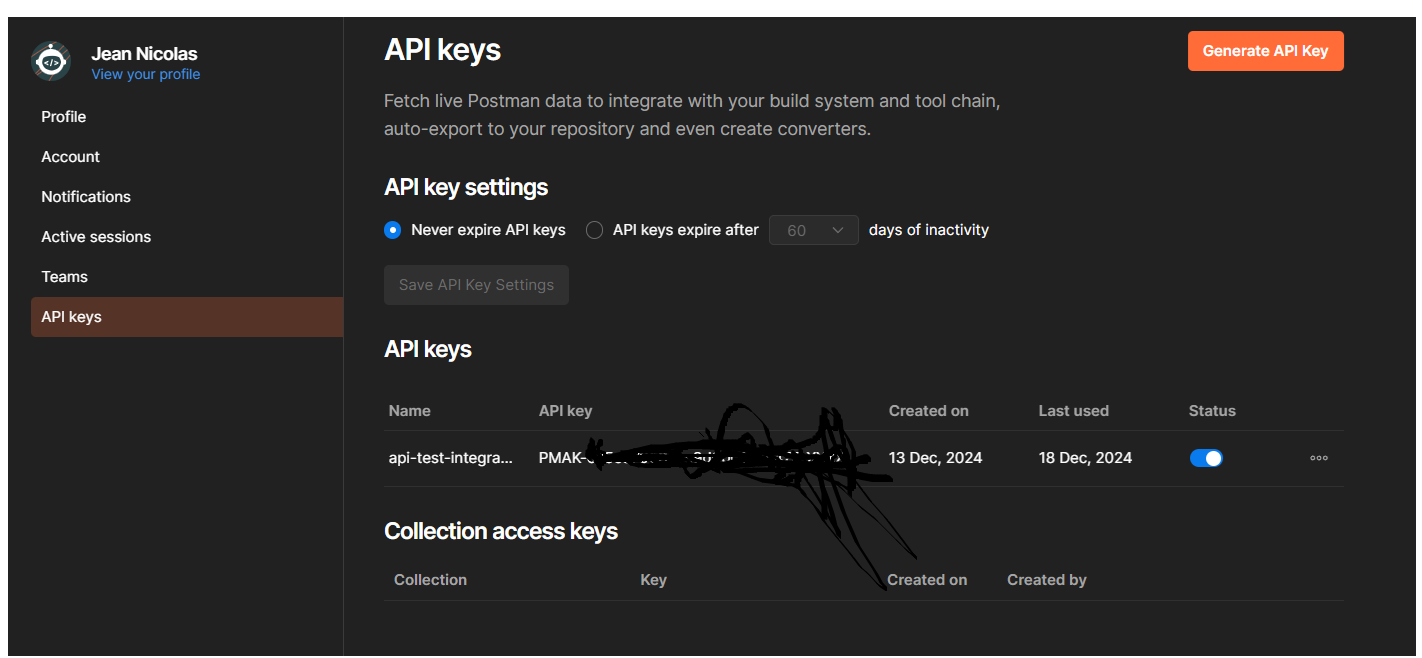Click the Last used column header
Screen dimensions: 1422x658
(1074, 411)
